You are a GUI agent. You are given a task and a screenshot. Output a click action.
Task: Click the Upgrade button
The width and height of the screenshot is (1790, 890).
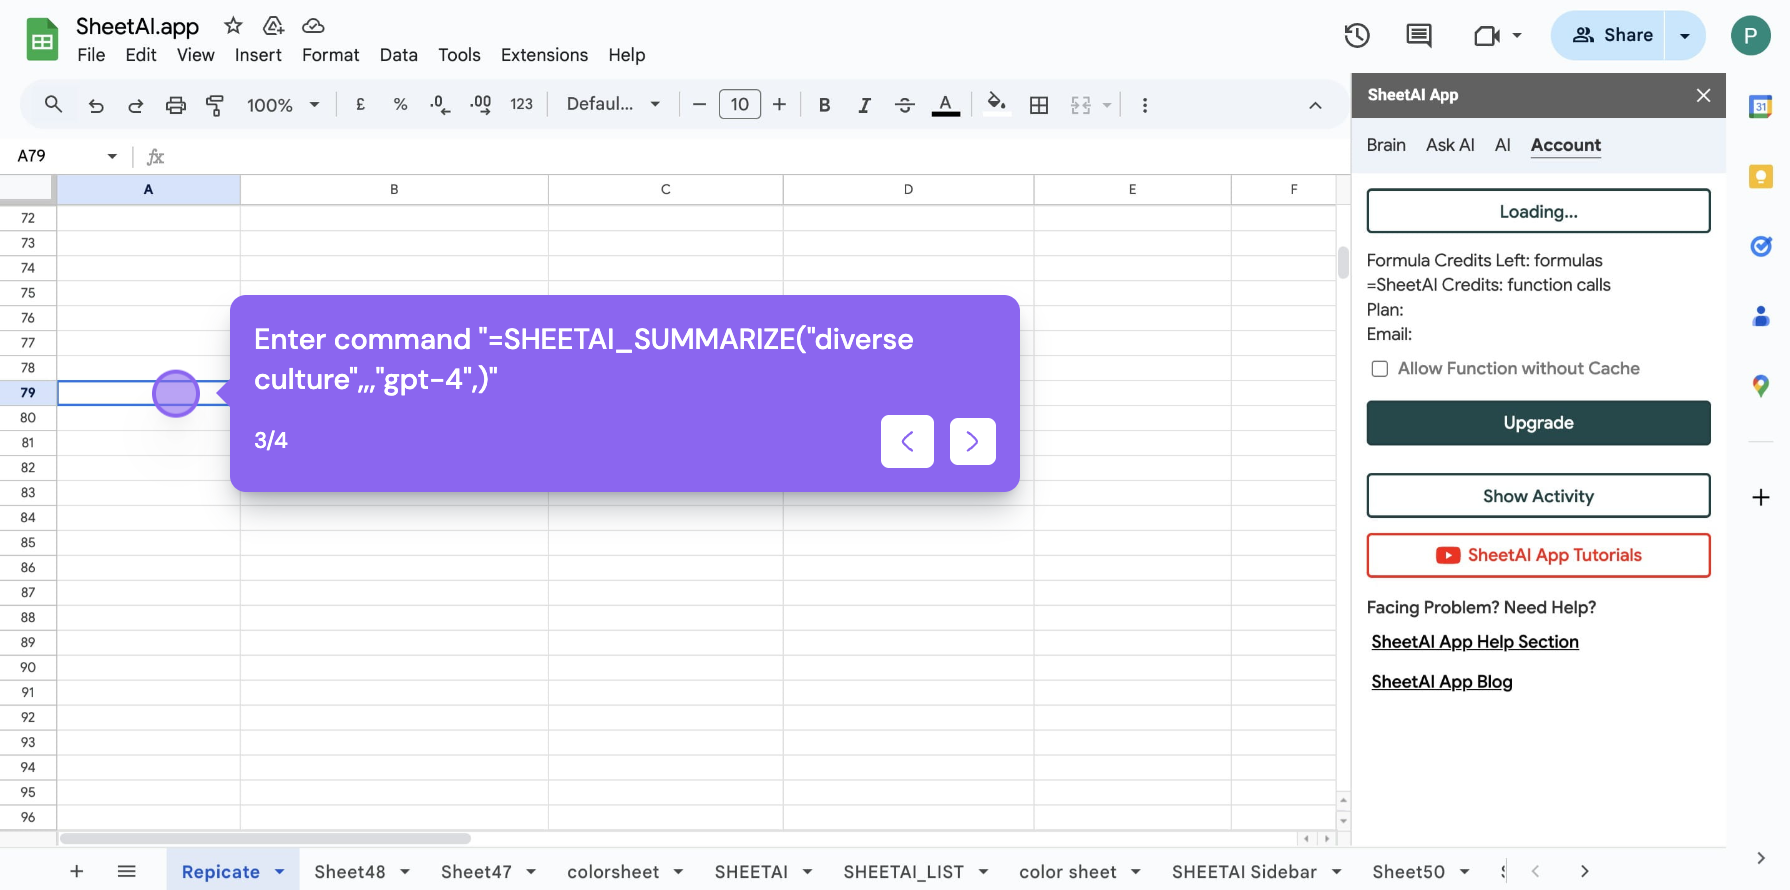coord(1538,423)
